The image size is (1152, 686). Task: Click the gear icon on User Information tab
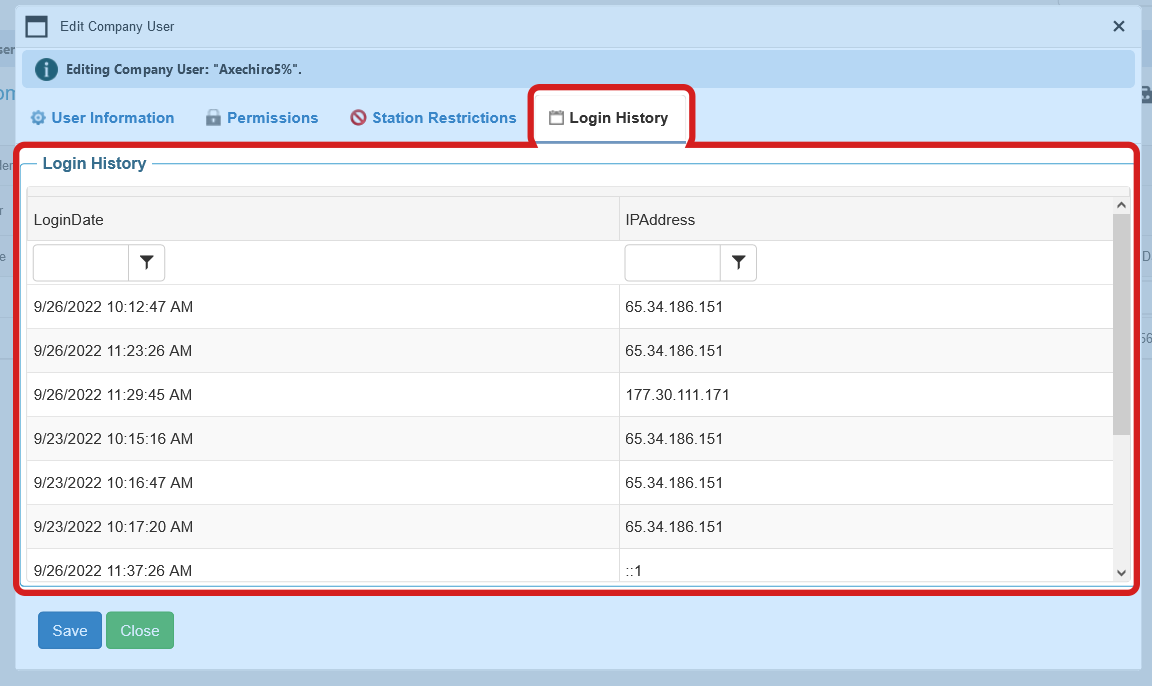[38, 117]
